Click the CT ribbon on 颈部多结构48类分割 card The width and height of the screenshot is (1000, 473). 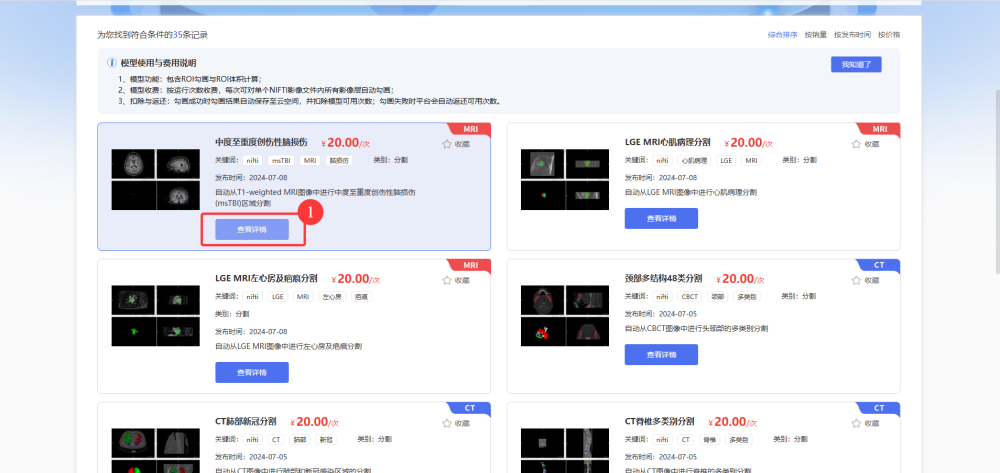coord(879,266)
